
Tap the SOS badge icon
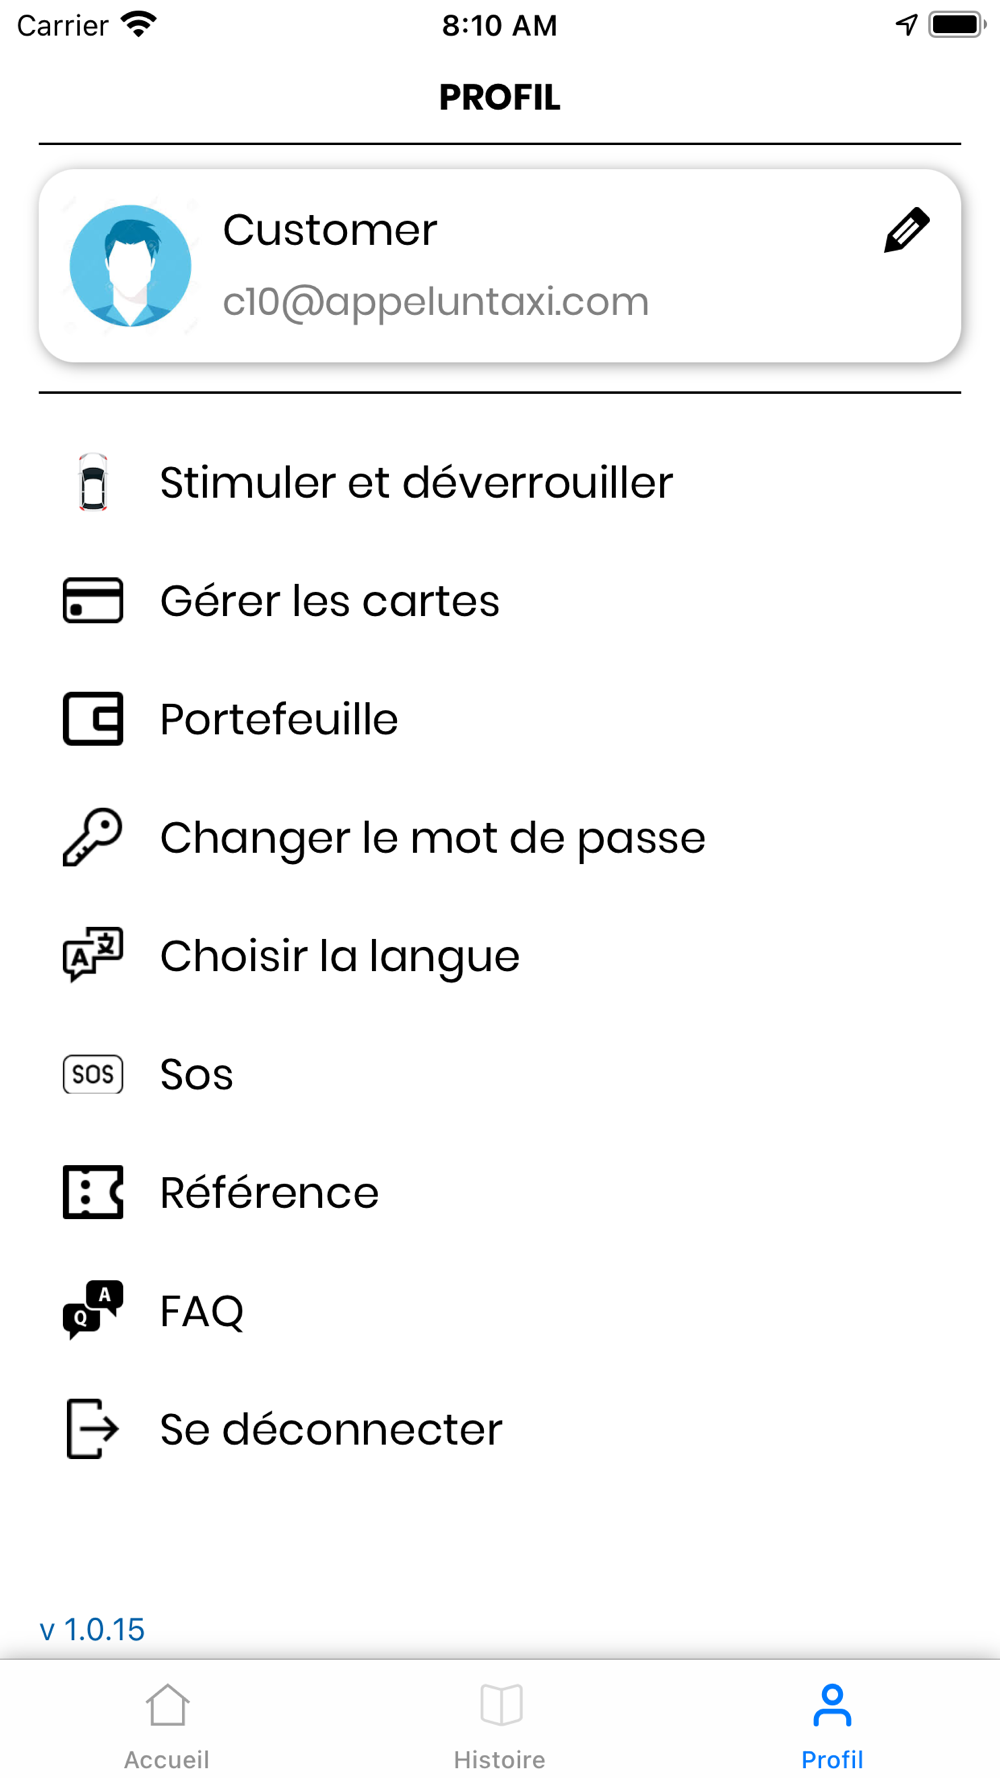click(93, 1074)
